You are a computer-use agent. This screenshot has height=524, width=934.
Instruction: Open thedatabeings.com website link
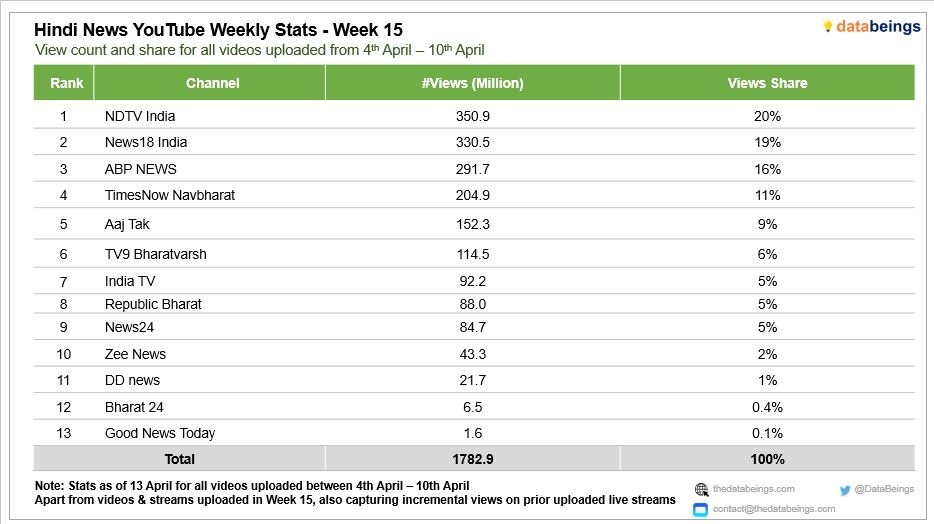754,489
